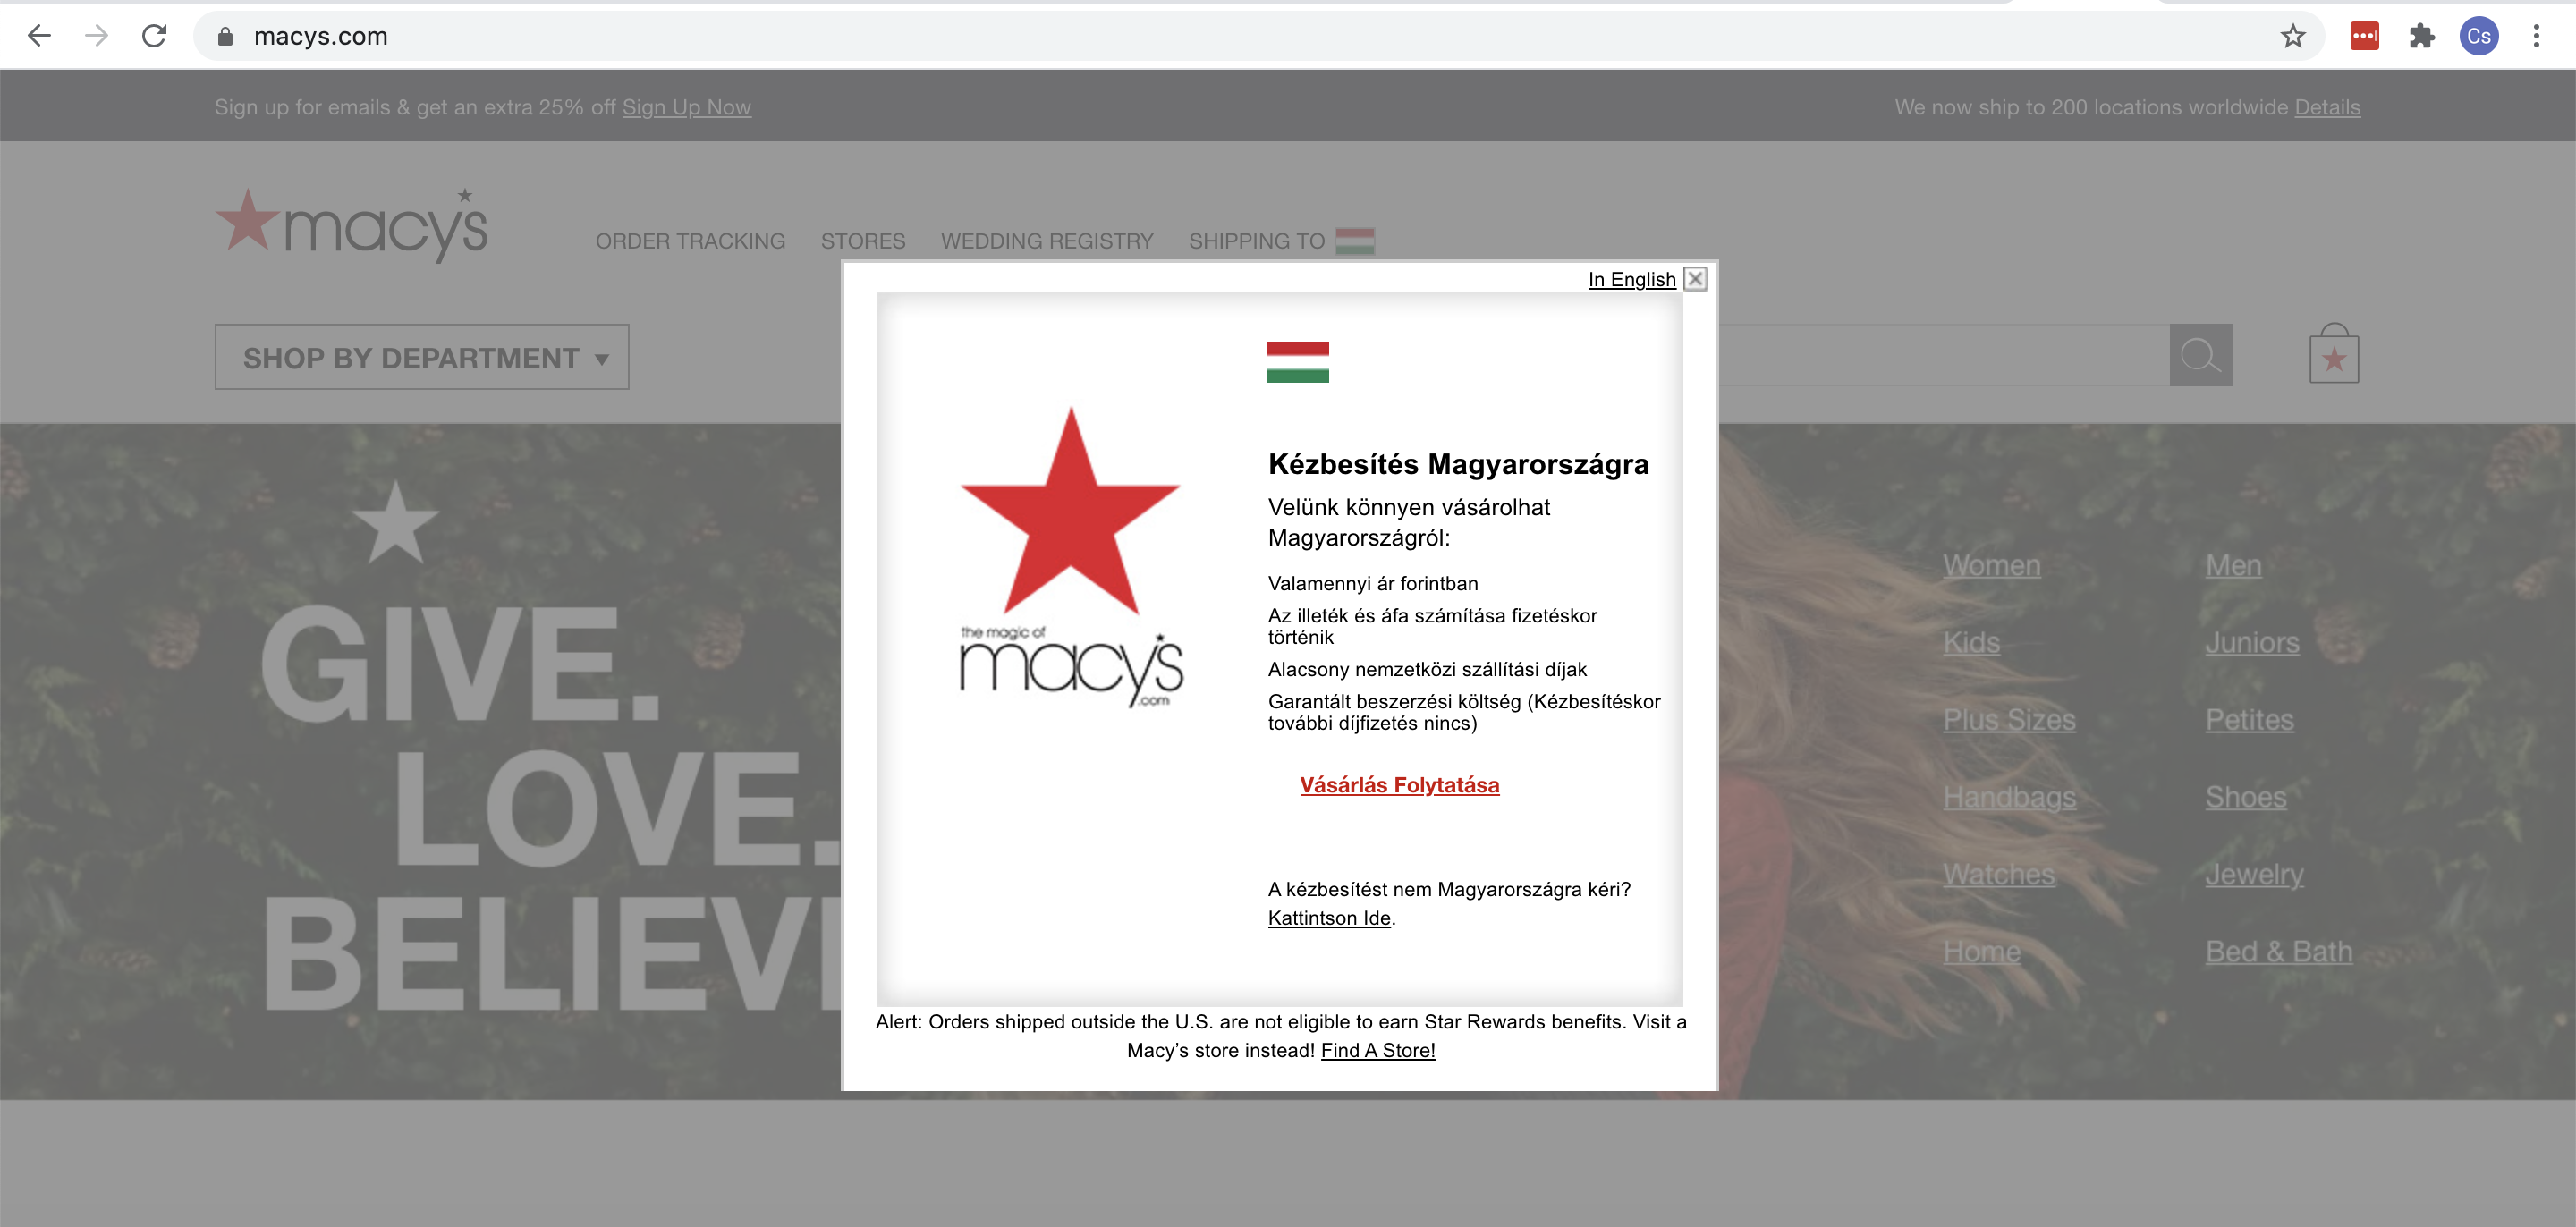2576x1227 pixels.
Task: Click the 'Alacsony nemzetközi szállítási díjak' line
Action: (1427, 669)
